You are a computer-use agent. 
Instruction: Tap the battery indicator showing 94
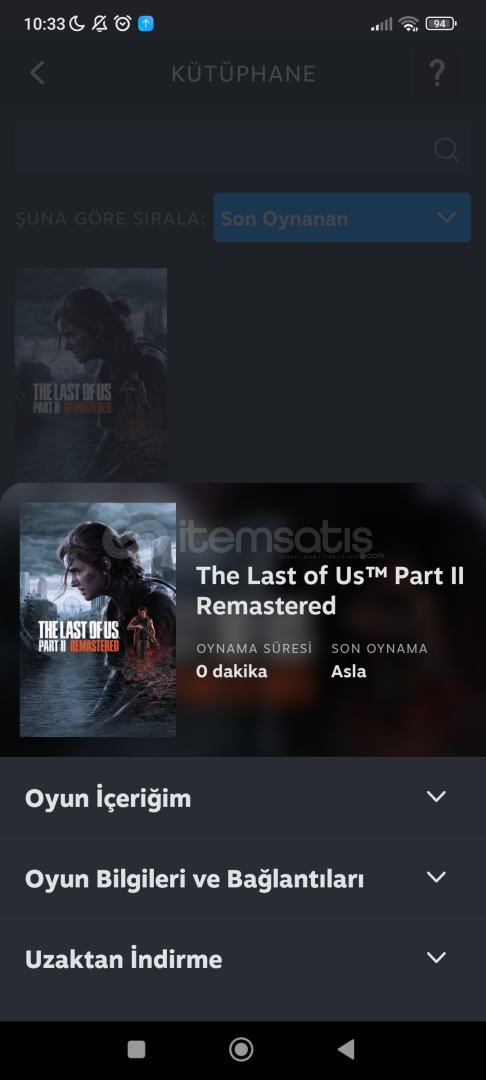[x=441, y=24]
